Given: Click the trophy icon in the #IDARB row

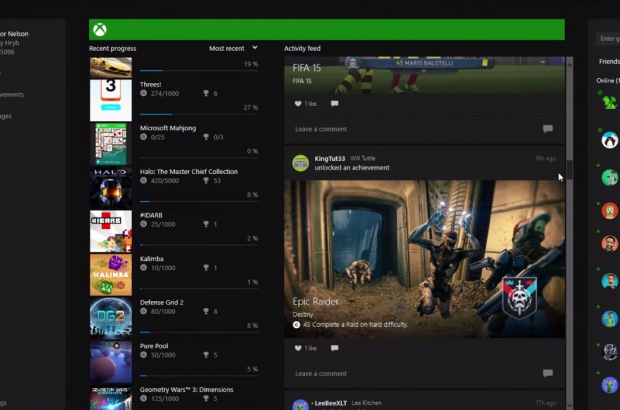Looking at the screenshot, I should [206, 224].
